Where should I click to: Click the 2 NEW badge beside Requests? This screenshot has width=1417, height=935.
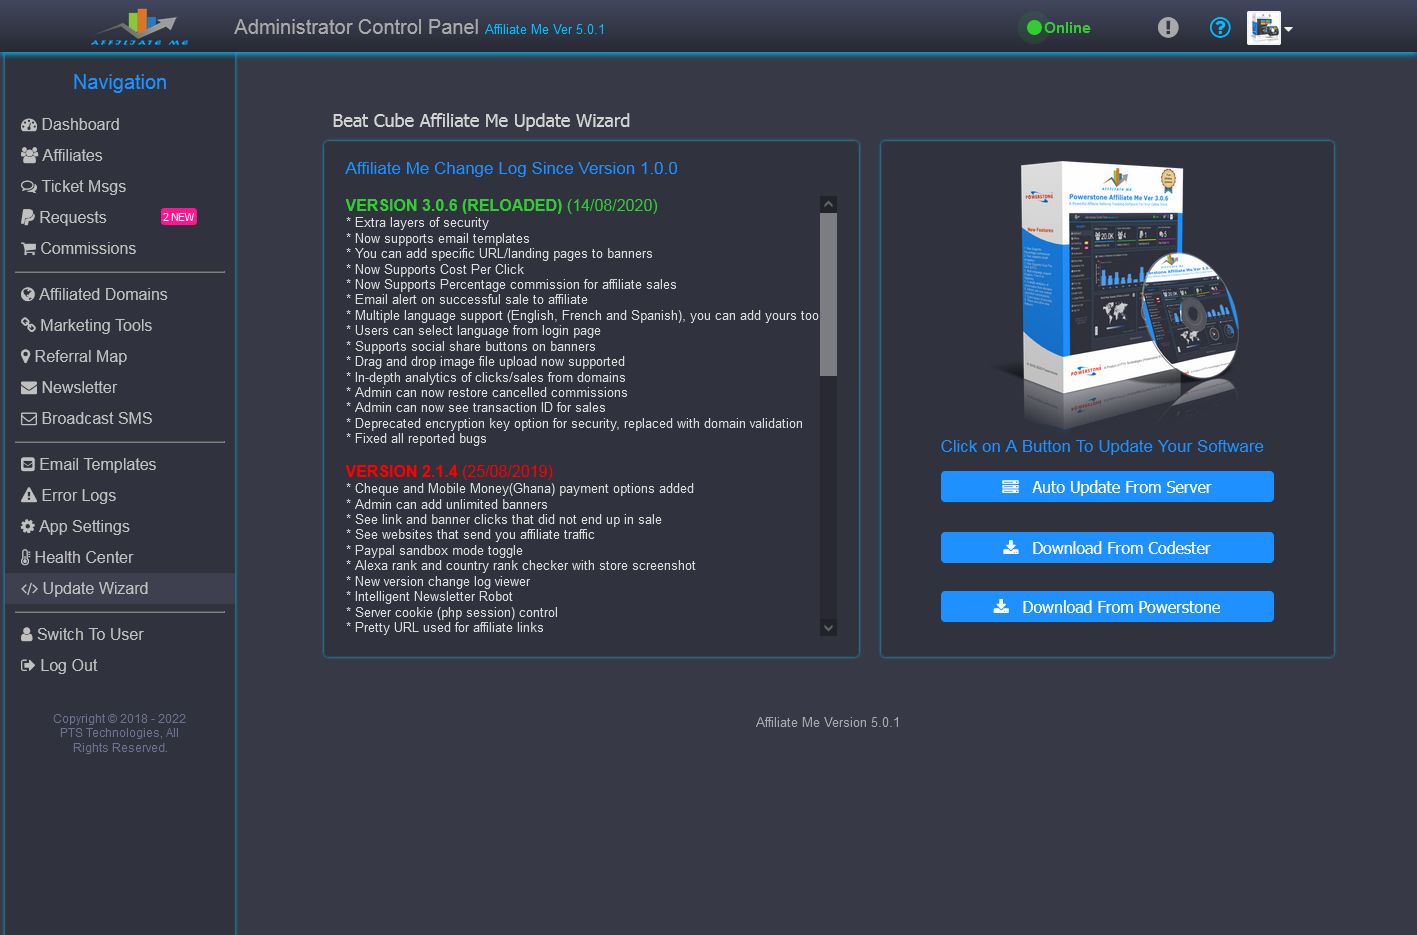[x=179, y=217]
